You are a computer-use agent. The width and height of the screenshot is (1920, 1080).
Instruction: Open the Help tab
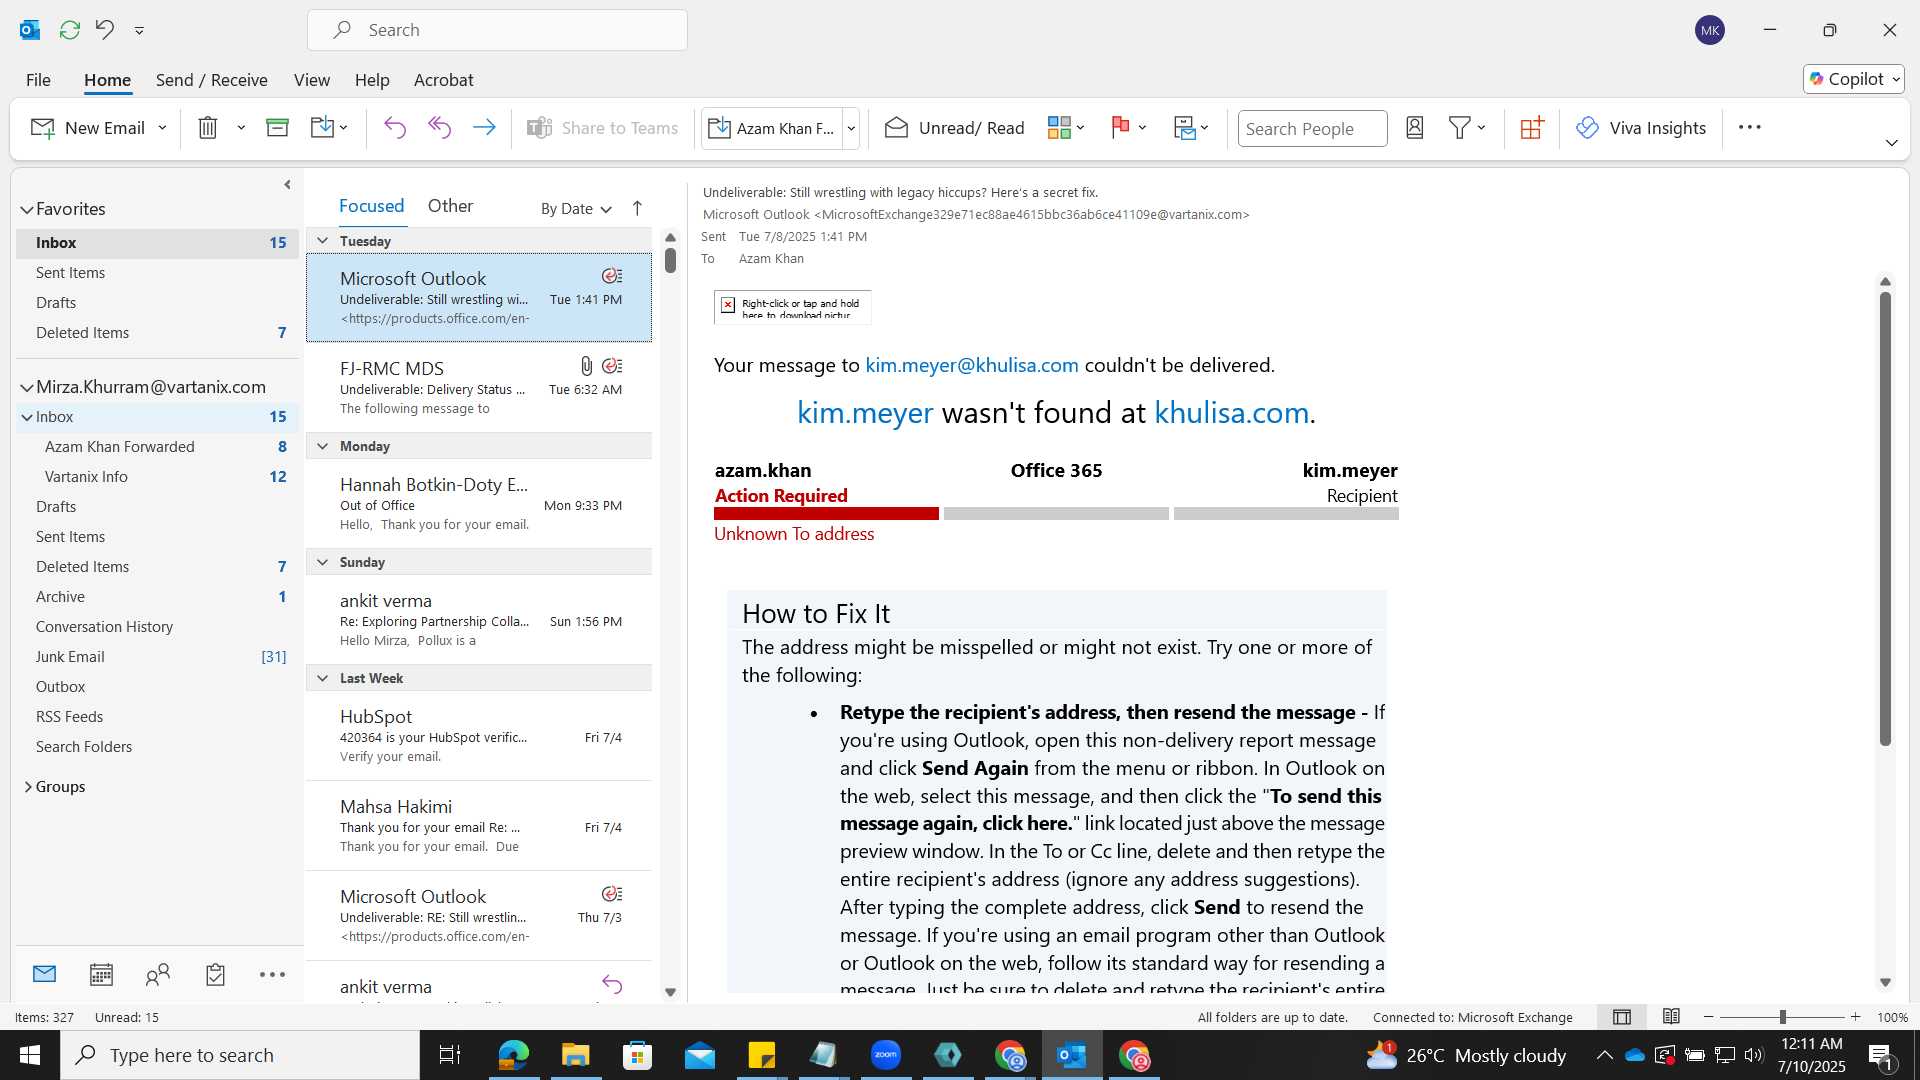tap(372, 80)
